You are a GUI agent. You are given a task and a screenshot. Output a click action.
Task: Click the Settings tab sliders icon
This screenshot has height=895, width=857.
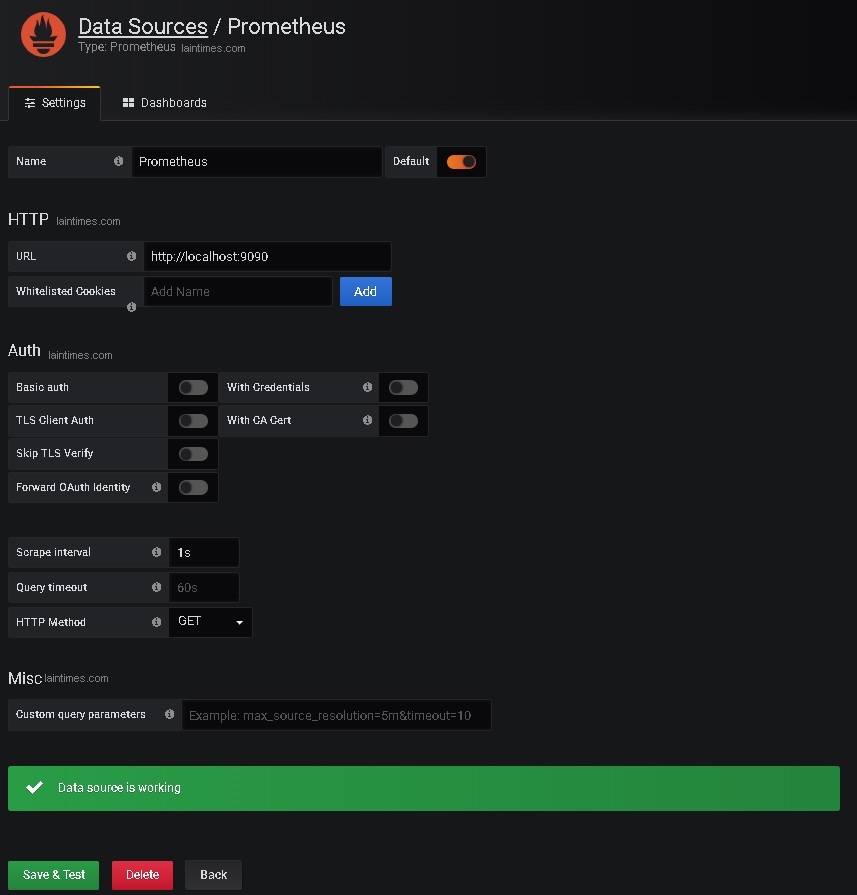tap(30, 103)
